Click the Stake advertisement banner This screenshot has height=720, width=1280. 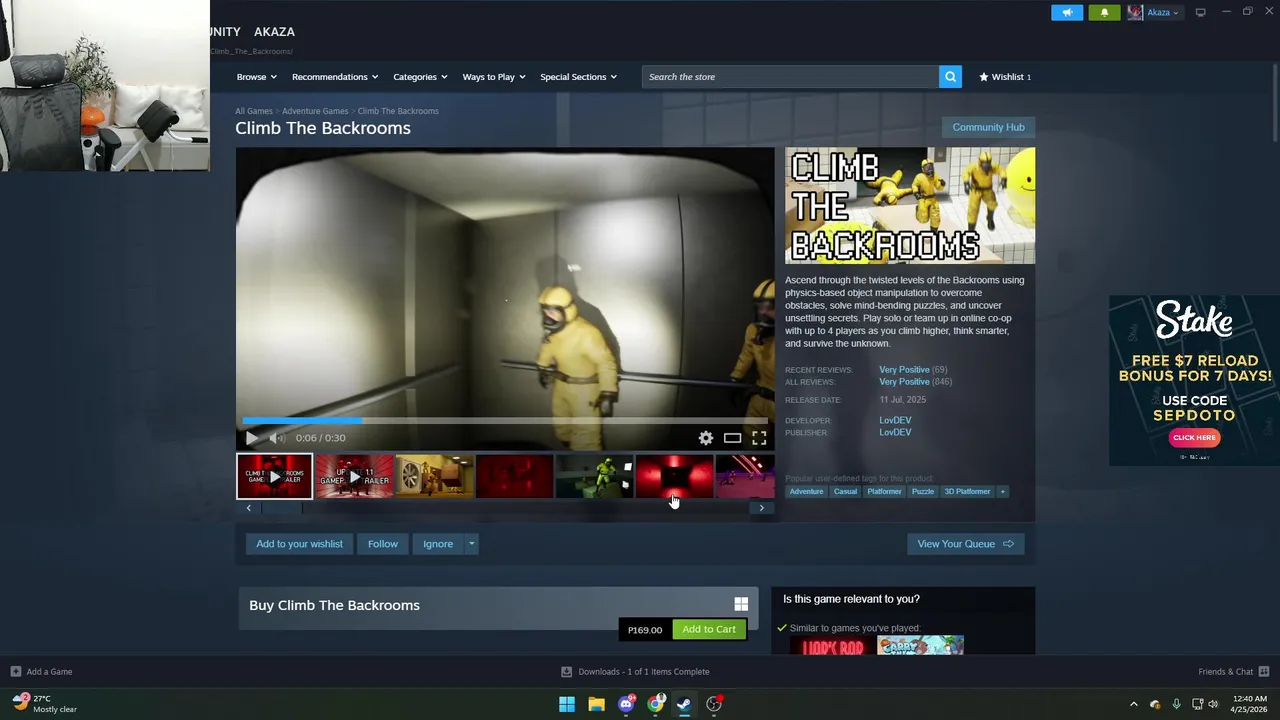1194,380
